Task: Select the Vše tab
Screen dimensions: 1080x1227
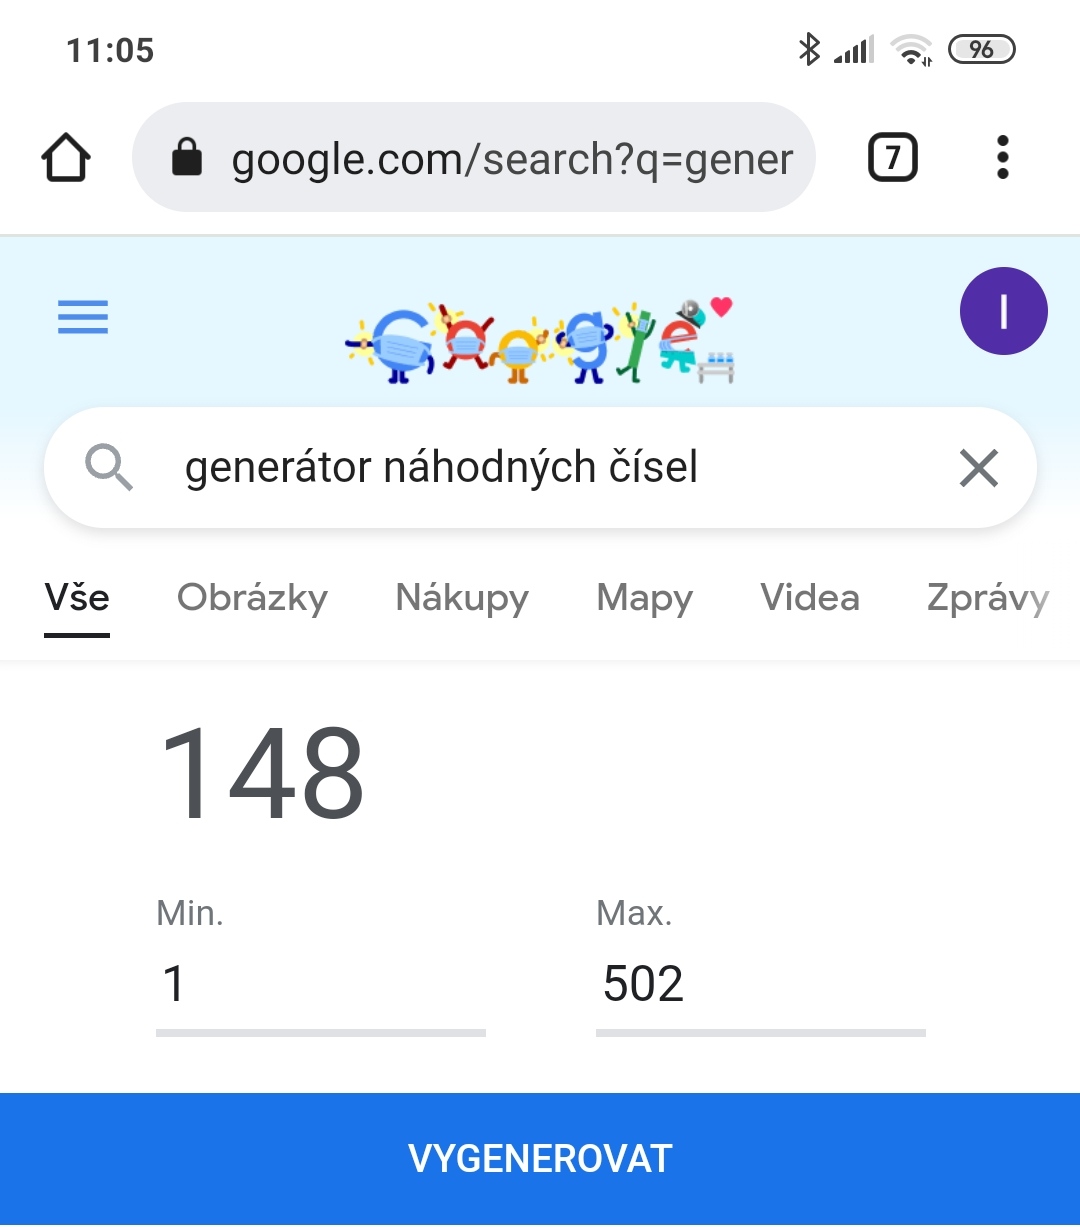Action: click(x=77, y=598)
